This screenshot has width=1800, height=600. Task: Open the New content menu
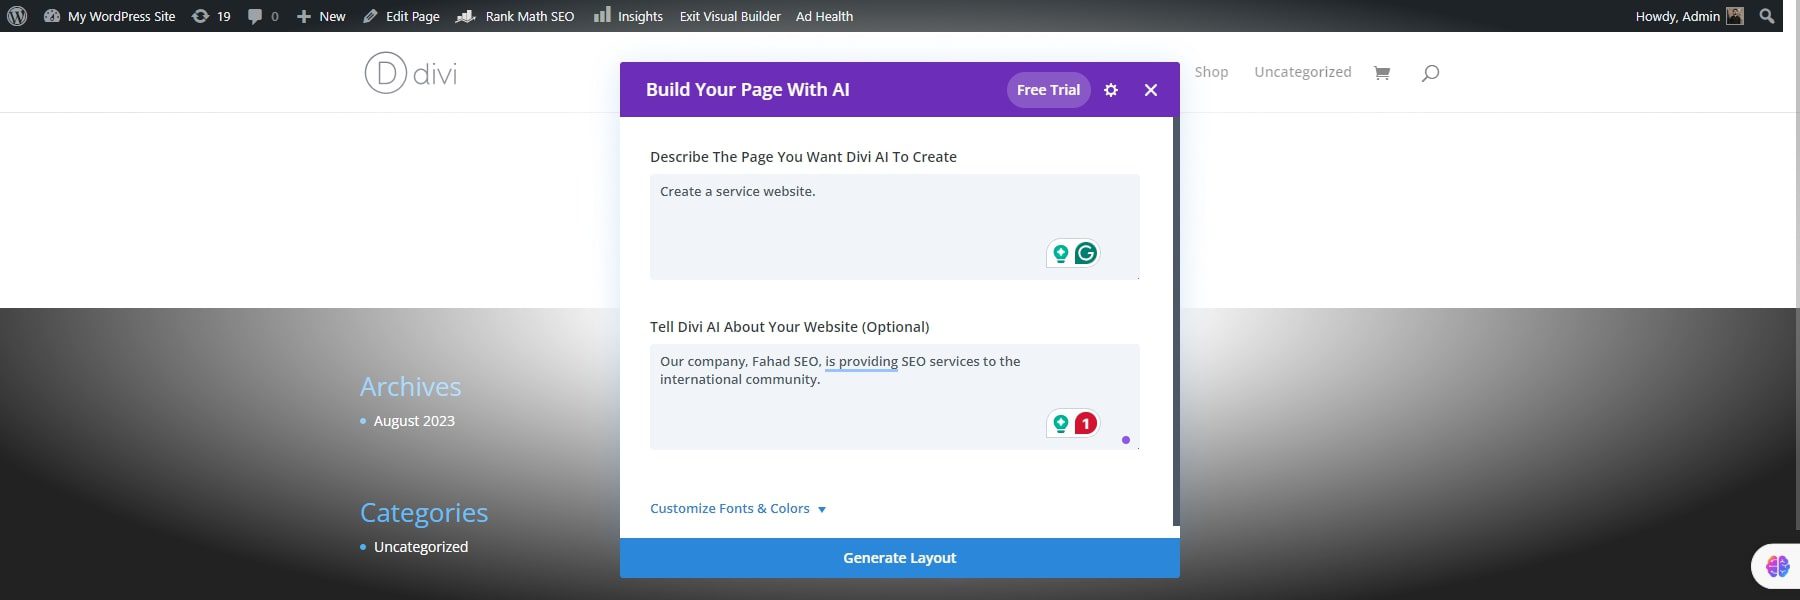pos(321,16)
